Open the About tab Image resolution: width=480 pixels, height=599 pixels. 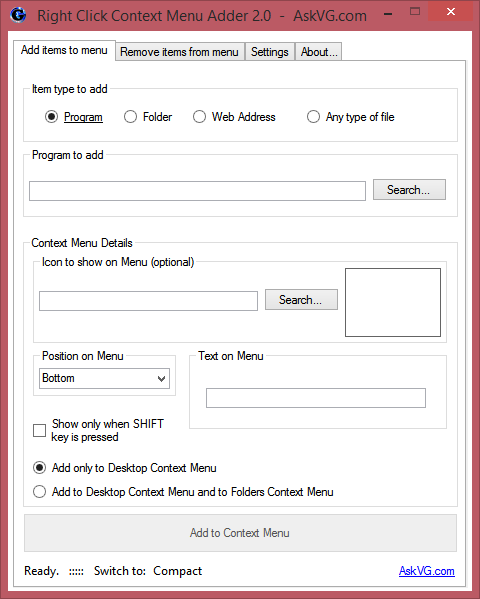click(319, 52)
